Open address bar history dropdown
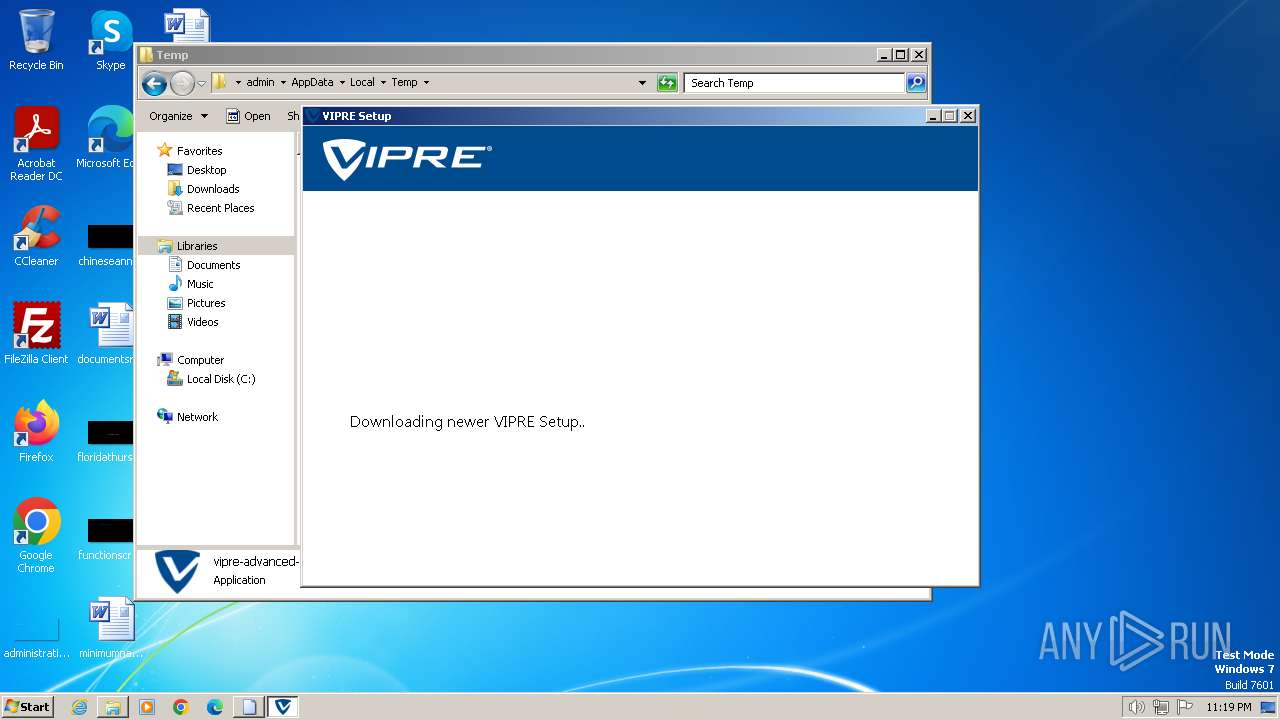The image size is (1280, 720). (x=642, y=83)
